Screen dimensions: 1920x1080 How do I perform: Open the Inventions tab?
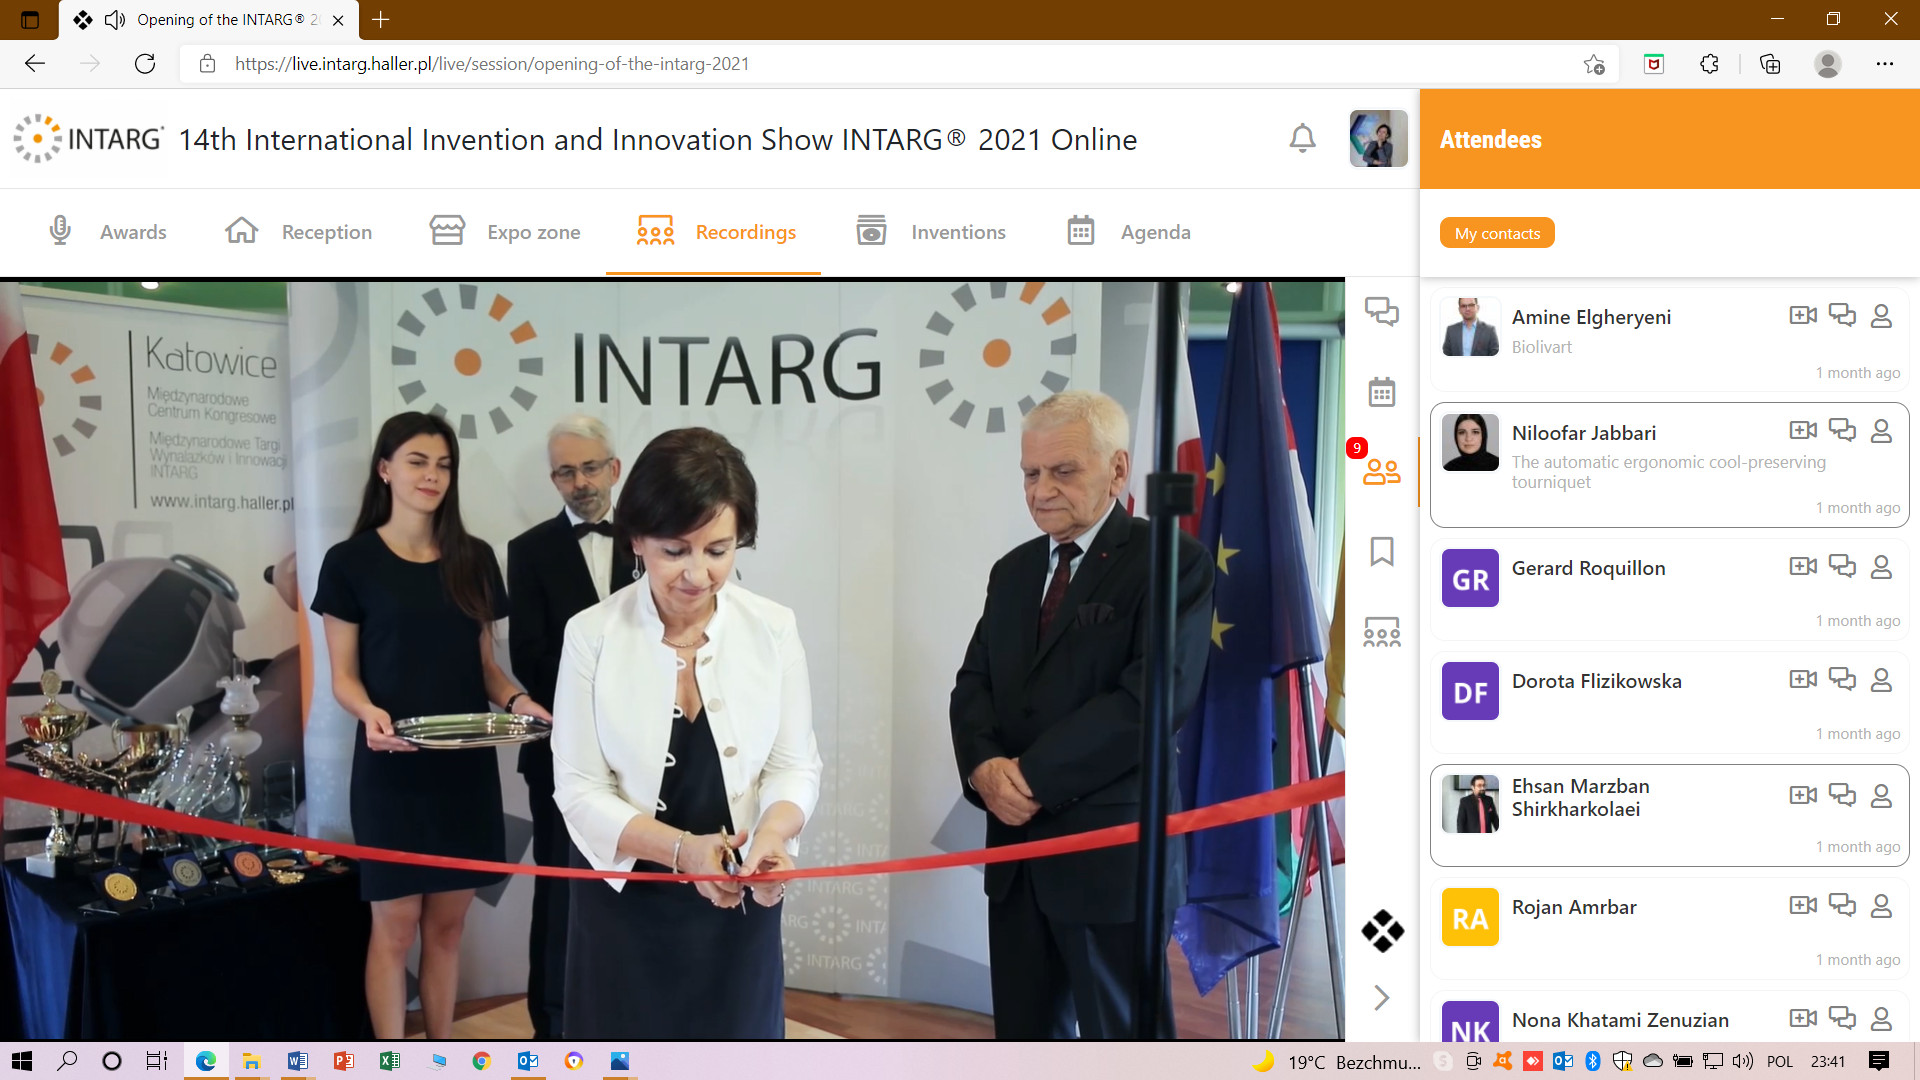point(931,232)
